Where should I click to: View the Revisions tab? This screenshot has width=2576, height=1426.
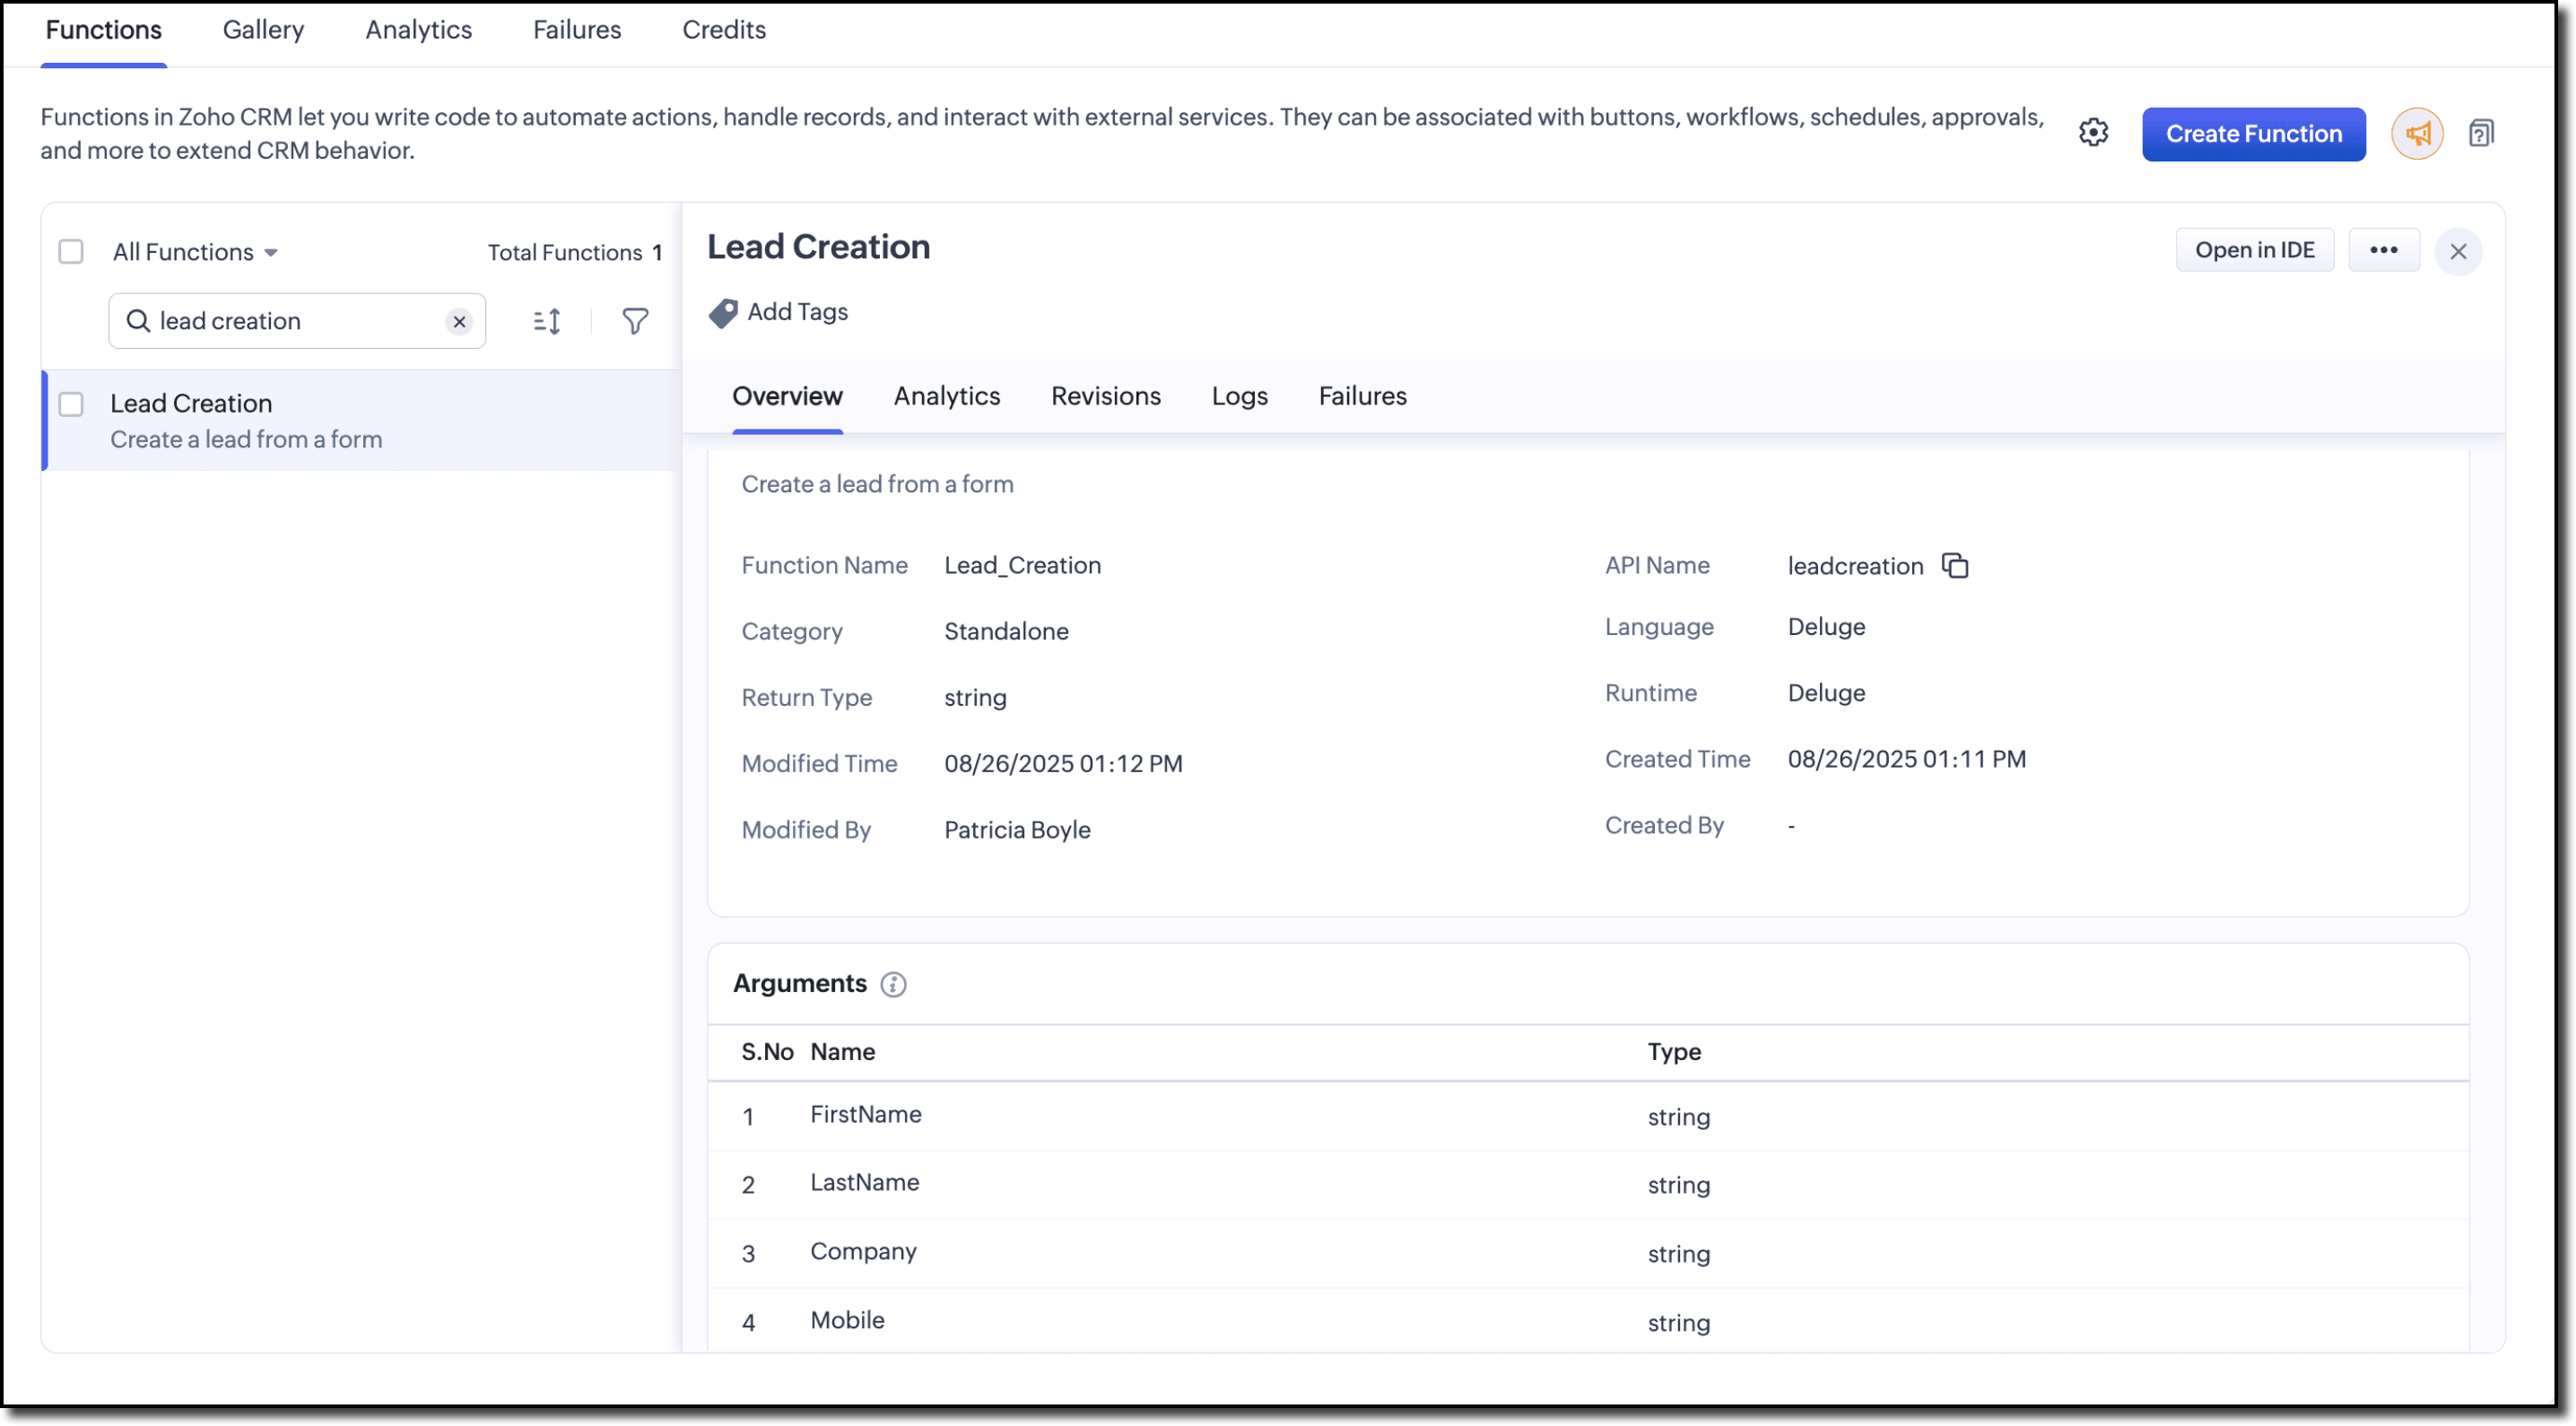(1105, 396)
